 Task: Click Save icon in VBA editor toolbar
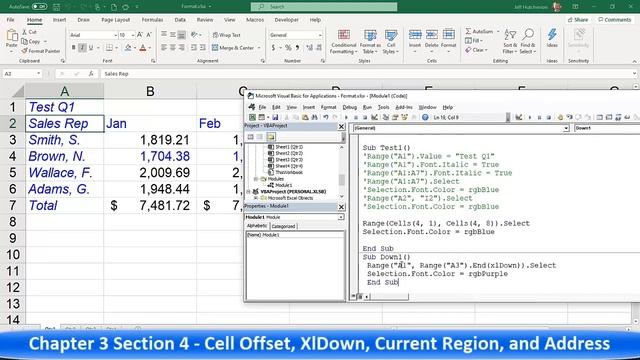click(275, 117)
